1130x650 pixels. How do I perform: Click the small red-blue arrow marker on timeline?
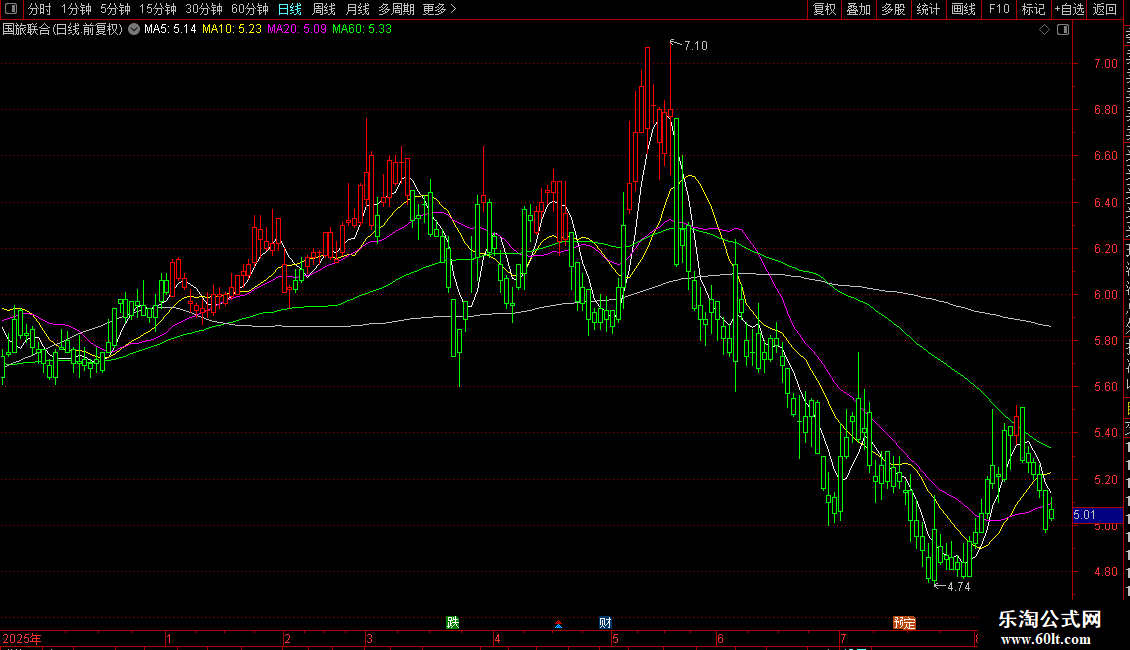(559, 624)
